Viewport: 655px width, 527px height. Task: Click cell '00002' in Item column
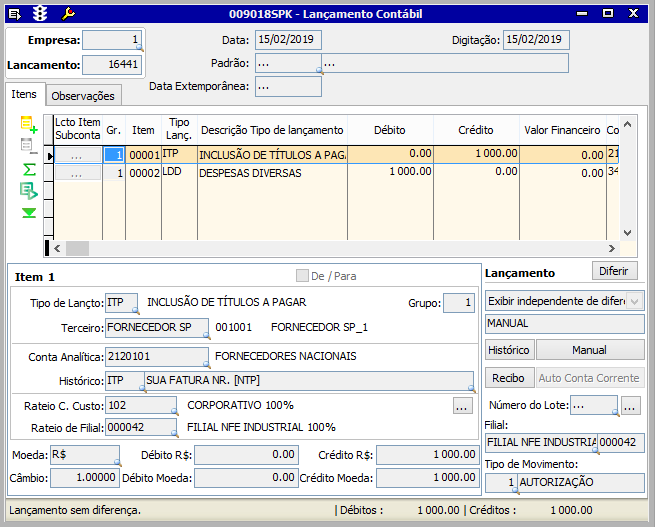click(x=144, y=173)
